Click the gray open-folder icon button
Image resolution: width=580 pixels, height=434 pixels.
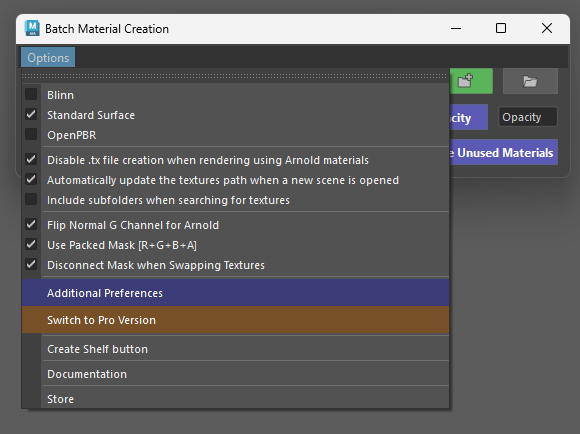530,81
